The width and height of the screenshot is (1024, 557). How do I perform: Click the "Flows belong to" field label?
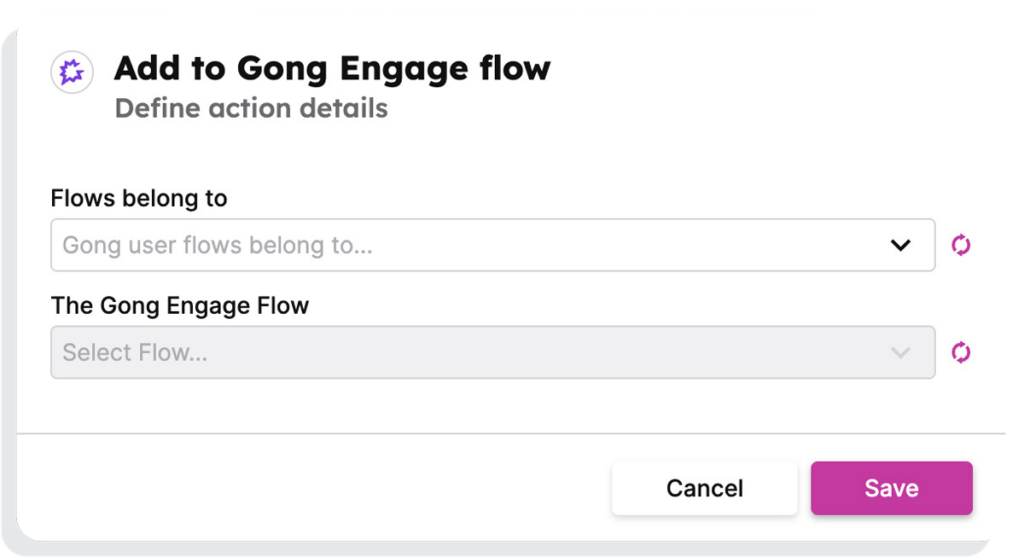tap(139, 198)
